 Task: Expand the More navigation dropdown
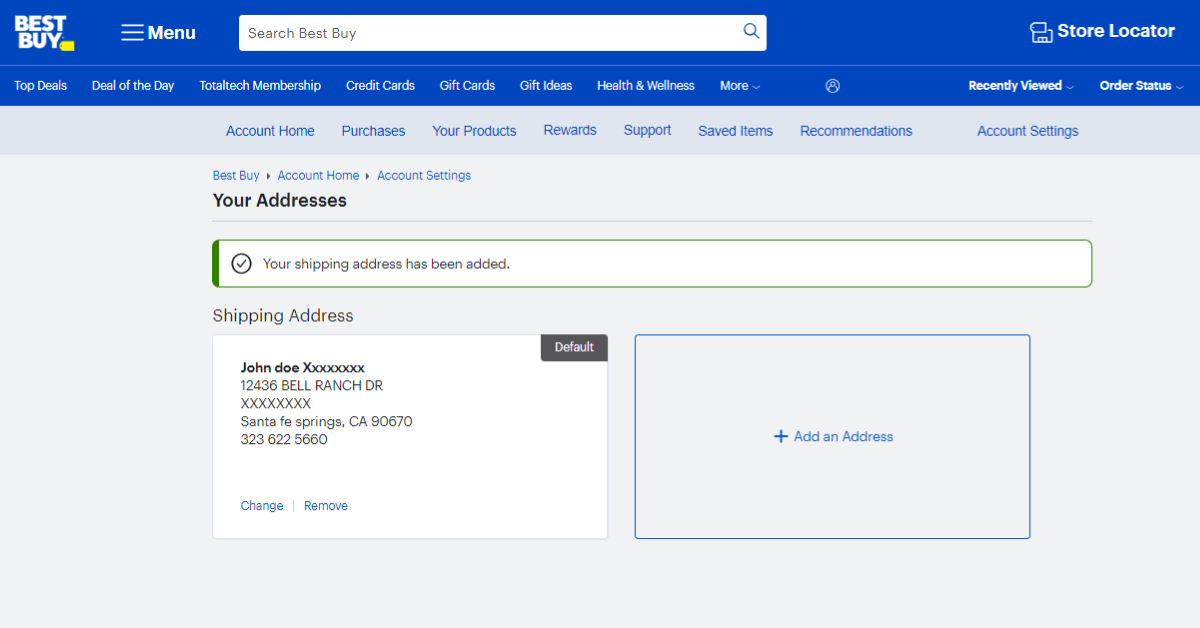point(739,86)
